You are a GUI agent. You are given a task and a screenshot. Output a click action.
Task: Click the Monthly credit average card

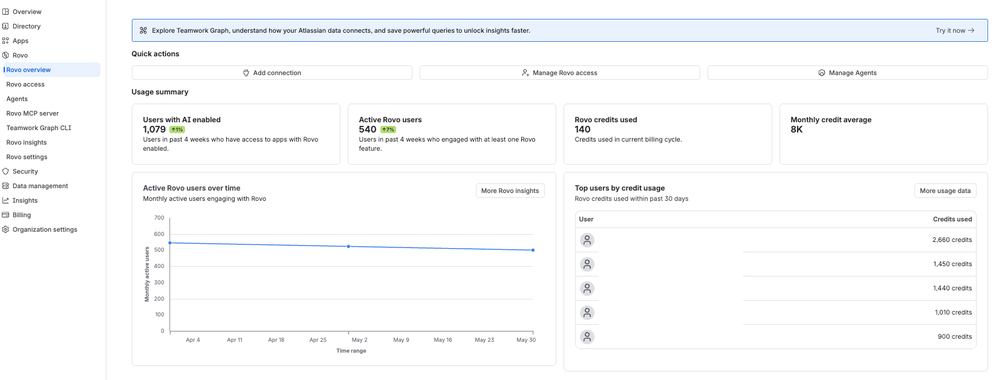(x=884, y=134)
